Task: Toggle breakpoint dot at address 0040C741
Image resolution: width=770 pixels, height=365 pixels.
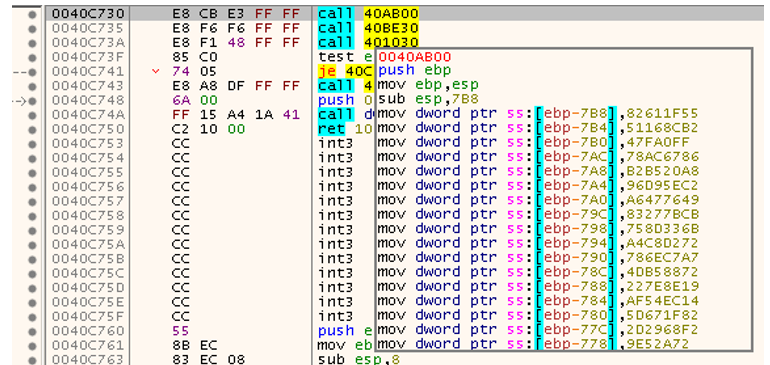Action: 32,72
